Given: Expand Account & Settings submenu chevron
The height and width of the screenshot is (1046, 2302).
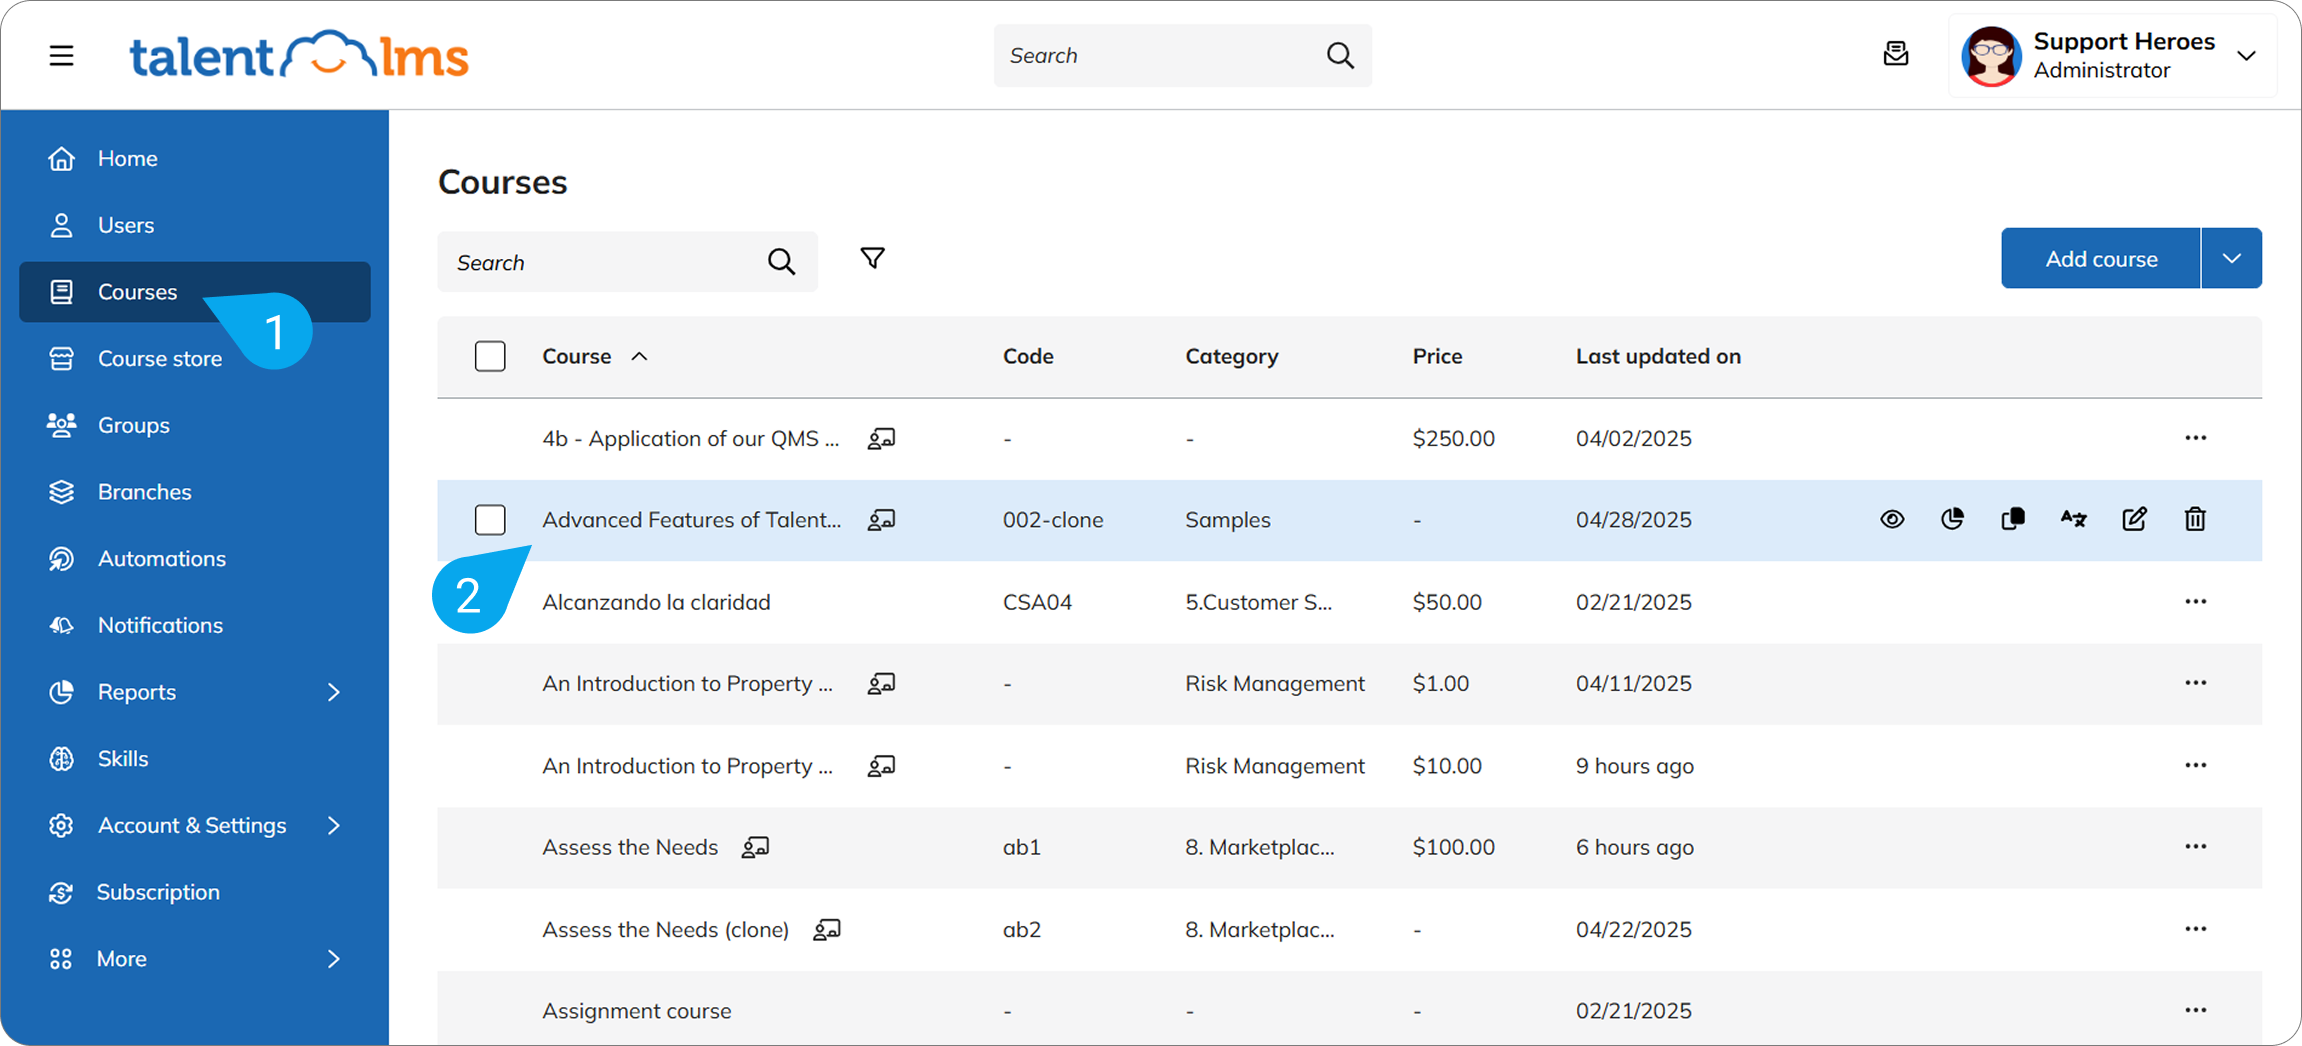Looking at the screenshot, I should coord(334,825).
